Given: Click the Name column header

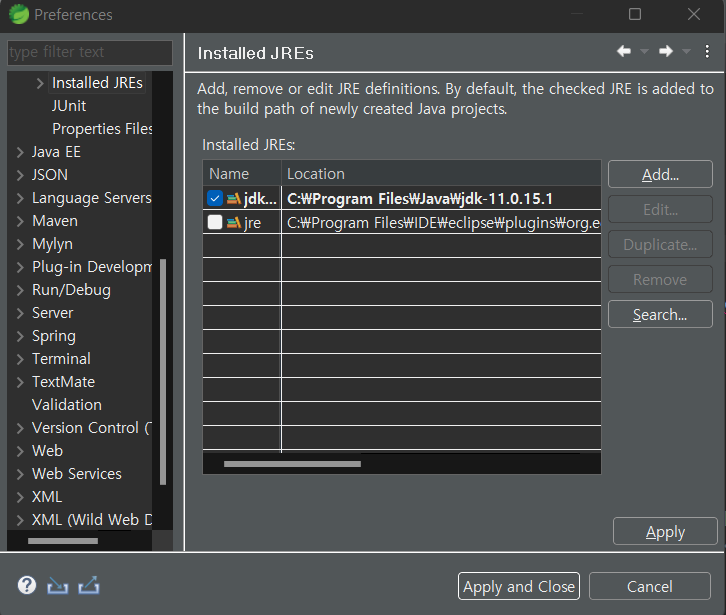Looking at the screenshot, I should (x=242, y=174).
